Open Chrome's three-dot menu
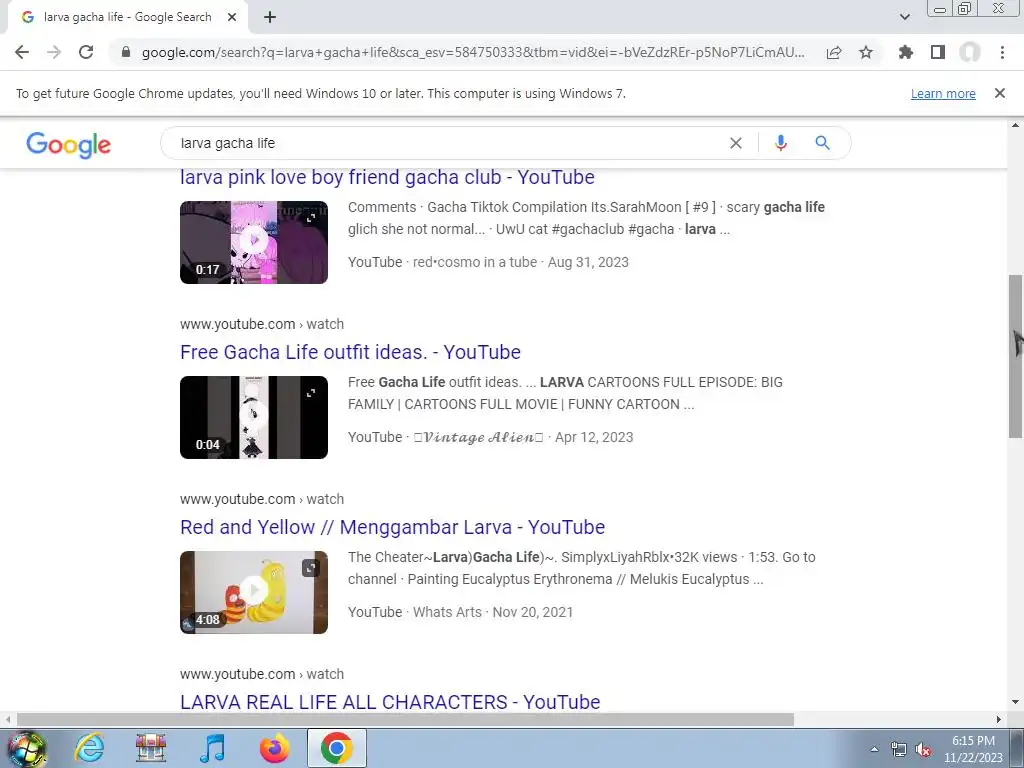Screen dimensions: 1024x768 (x=1002, y=52)
